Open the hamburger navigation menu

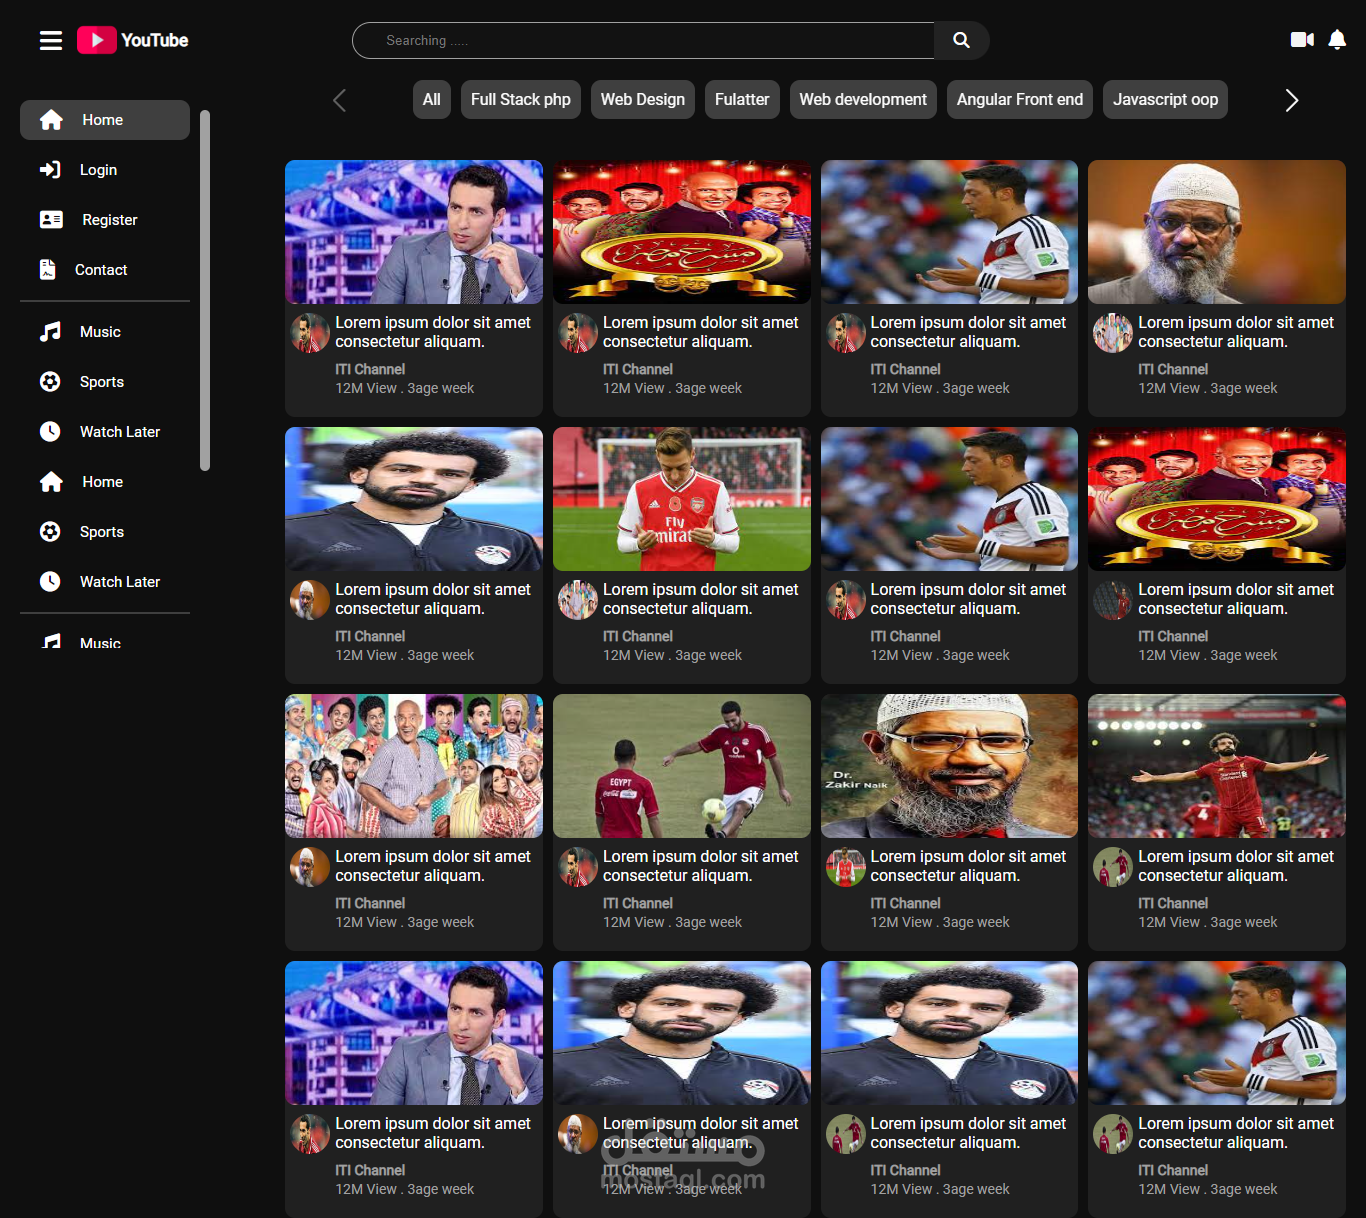point(51,40)
